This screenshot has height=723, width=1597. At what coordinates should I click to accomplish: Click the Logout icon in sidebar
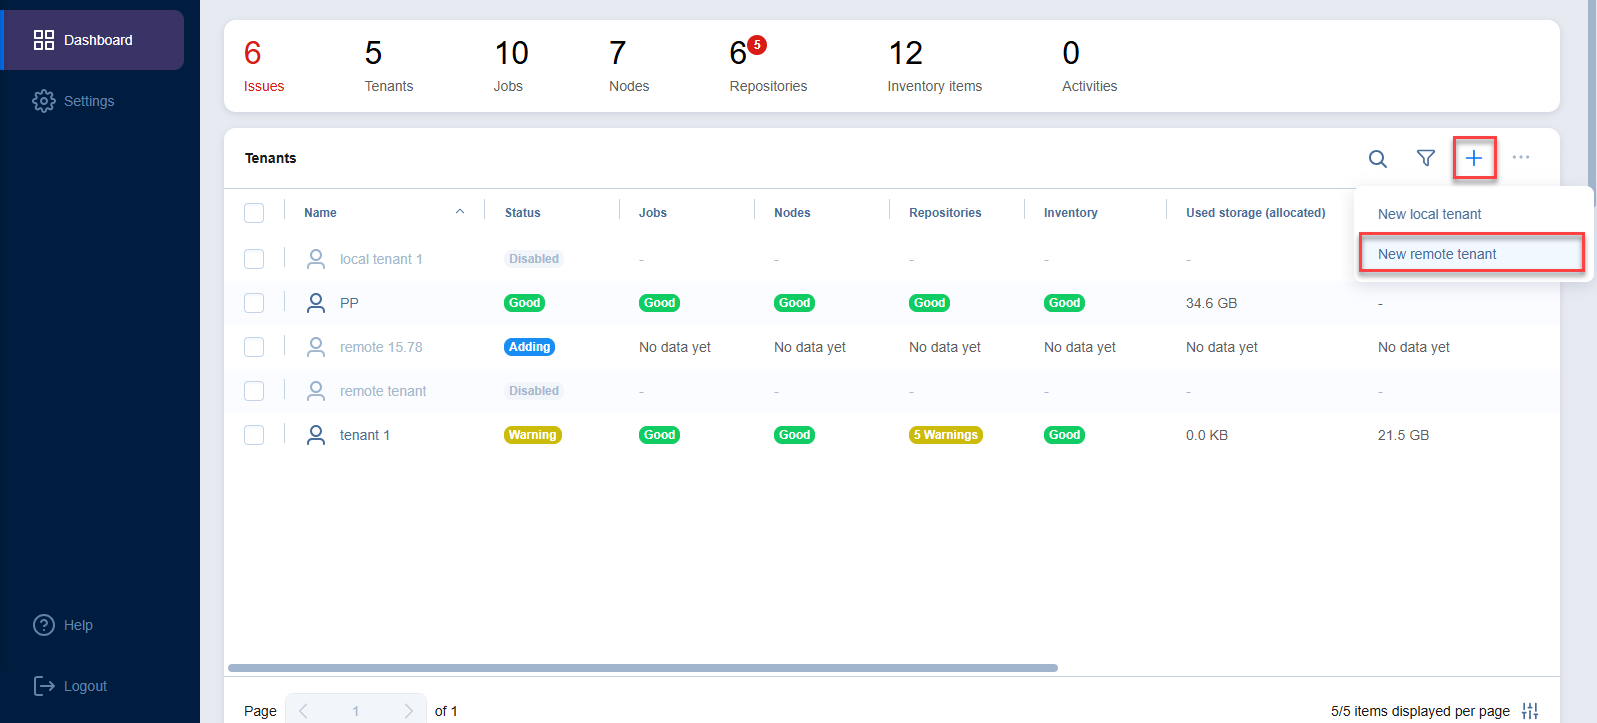(44, 686)
